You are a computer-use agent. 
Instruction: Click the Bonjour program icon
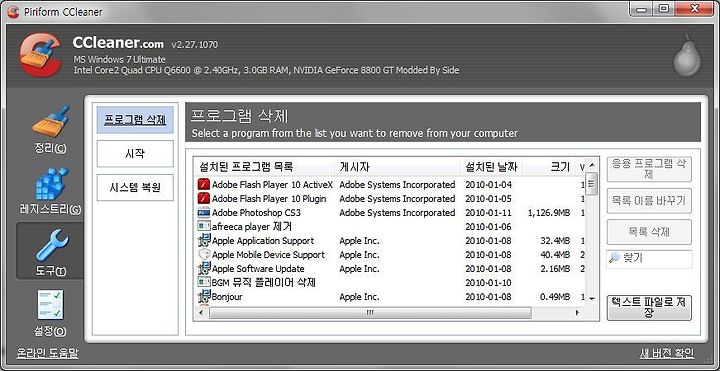click(x=203, y=297)
